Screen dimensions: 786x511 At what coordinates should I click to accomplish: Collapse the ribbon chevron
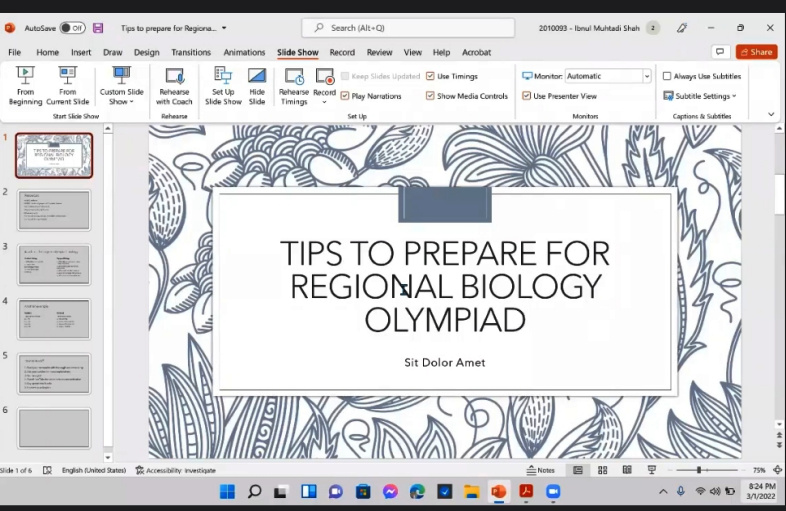pos(771,115)
